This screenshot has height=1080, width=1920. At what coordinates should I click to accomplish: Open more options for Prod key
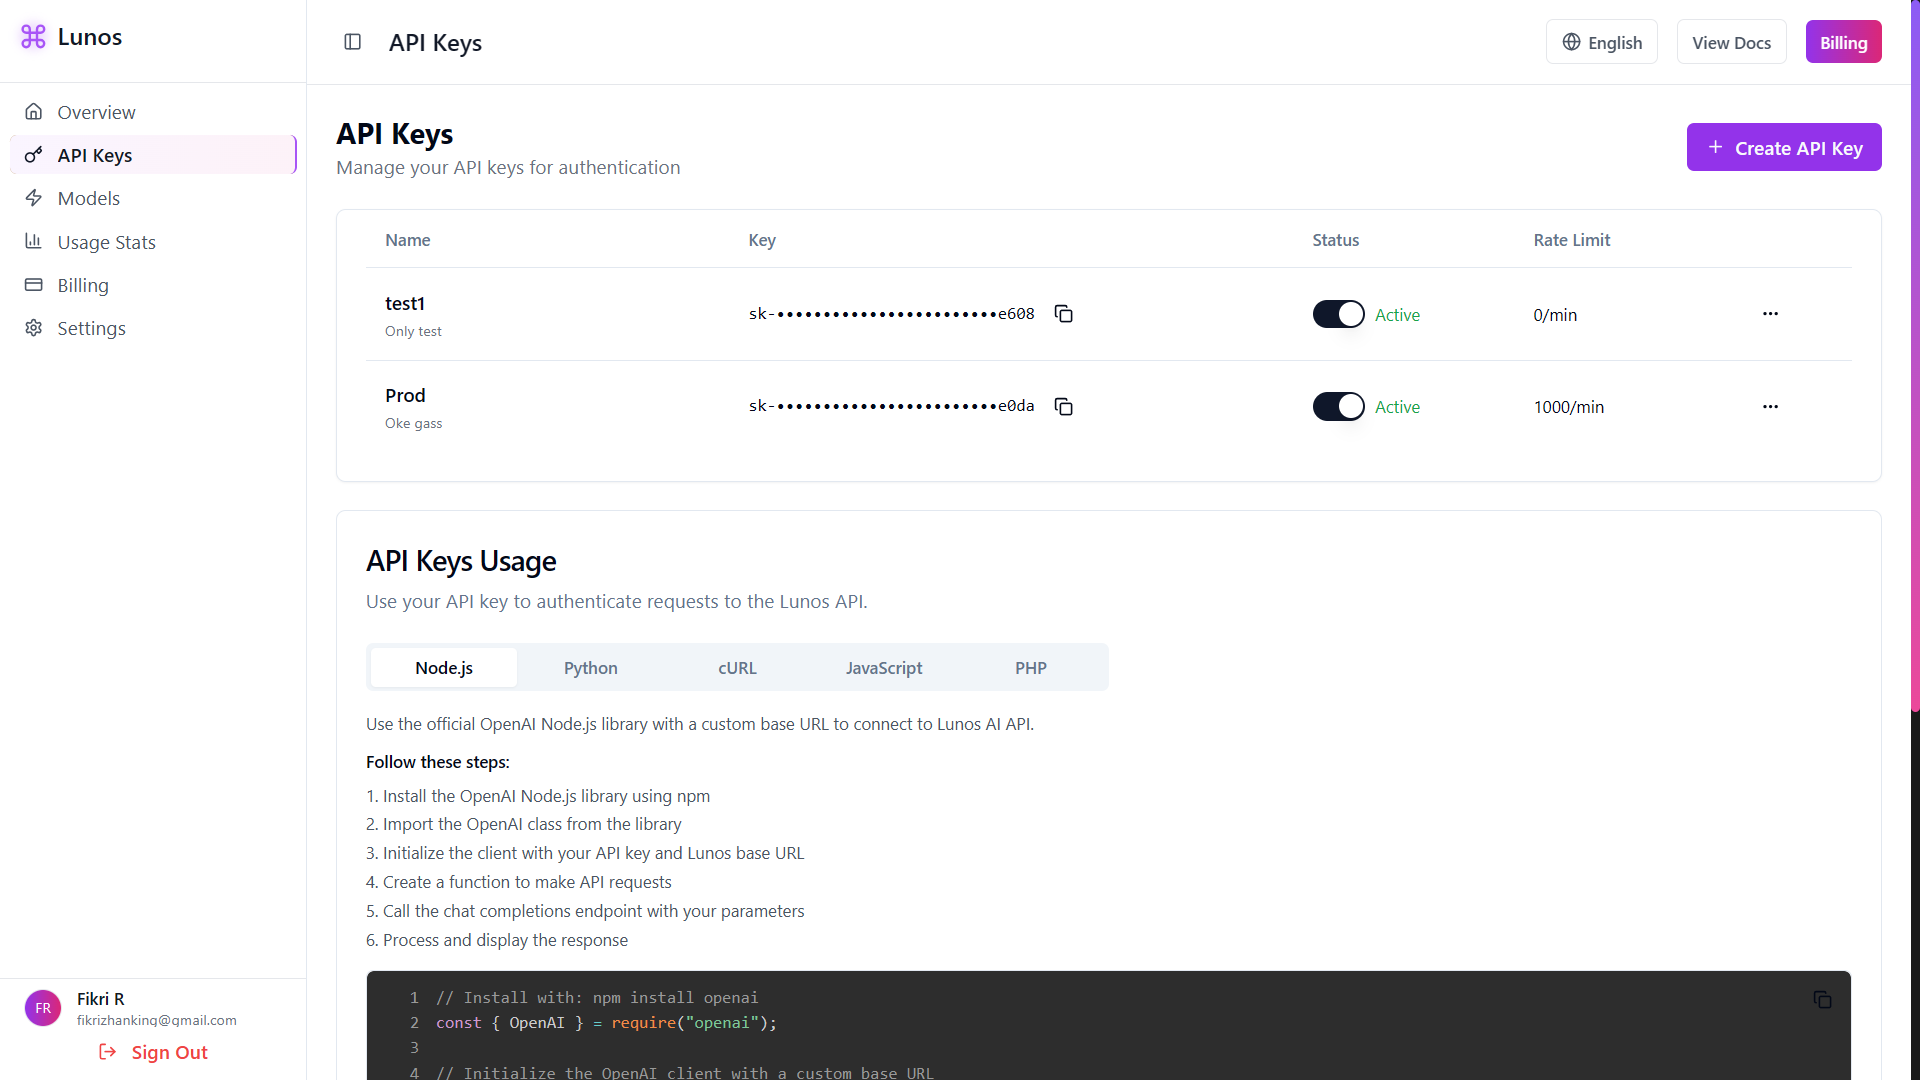[1770, 406]
